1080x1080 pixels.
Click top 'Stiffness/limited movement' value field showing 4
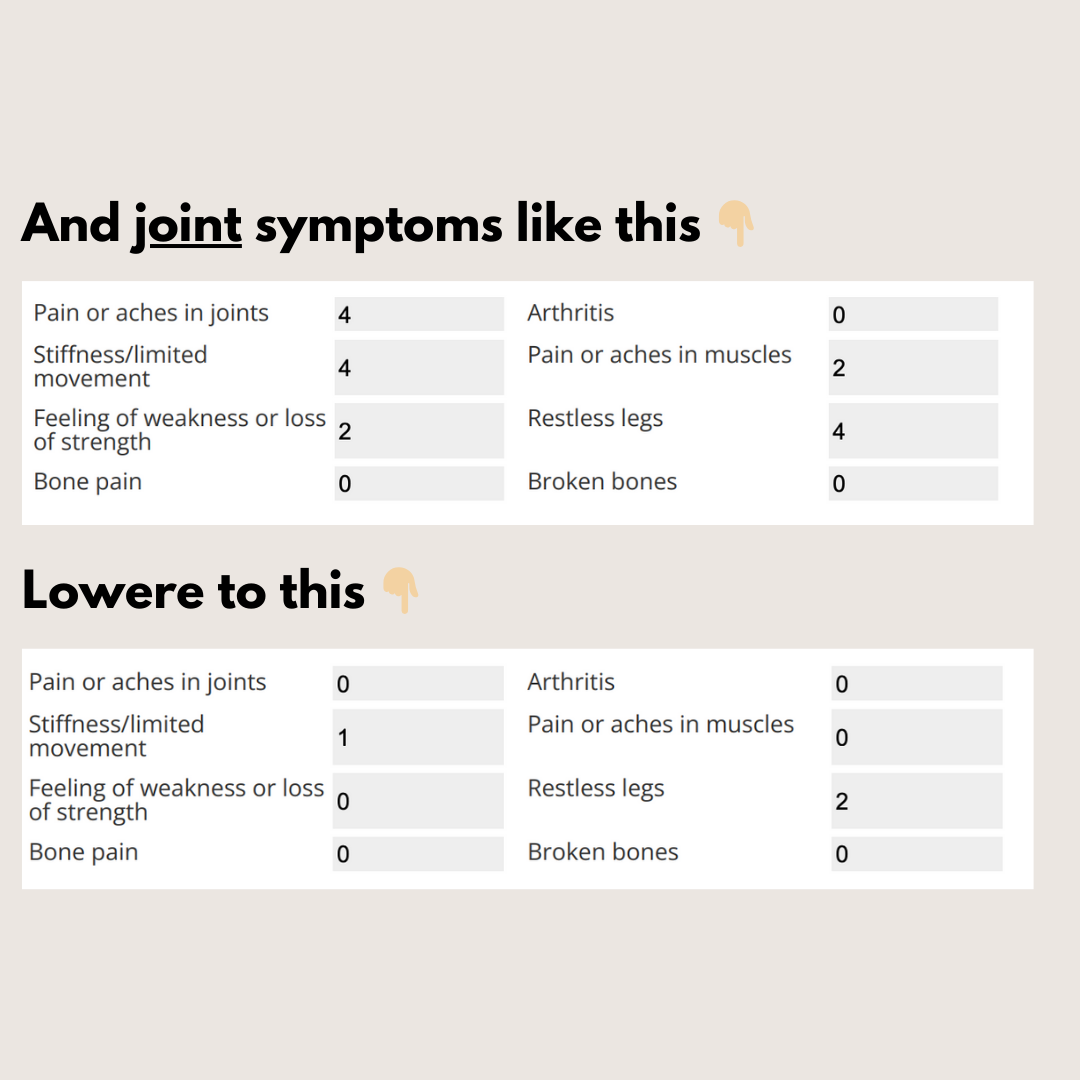pyautogui.click(x=419, y=367)
